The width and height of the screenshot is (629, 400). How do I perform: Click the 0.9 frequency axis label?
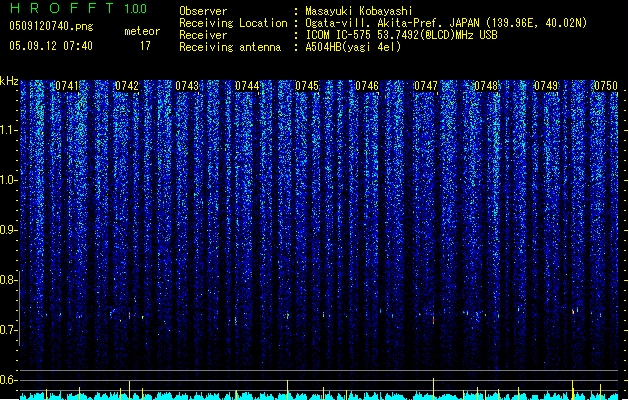(x=8, y=230)
